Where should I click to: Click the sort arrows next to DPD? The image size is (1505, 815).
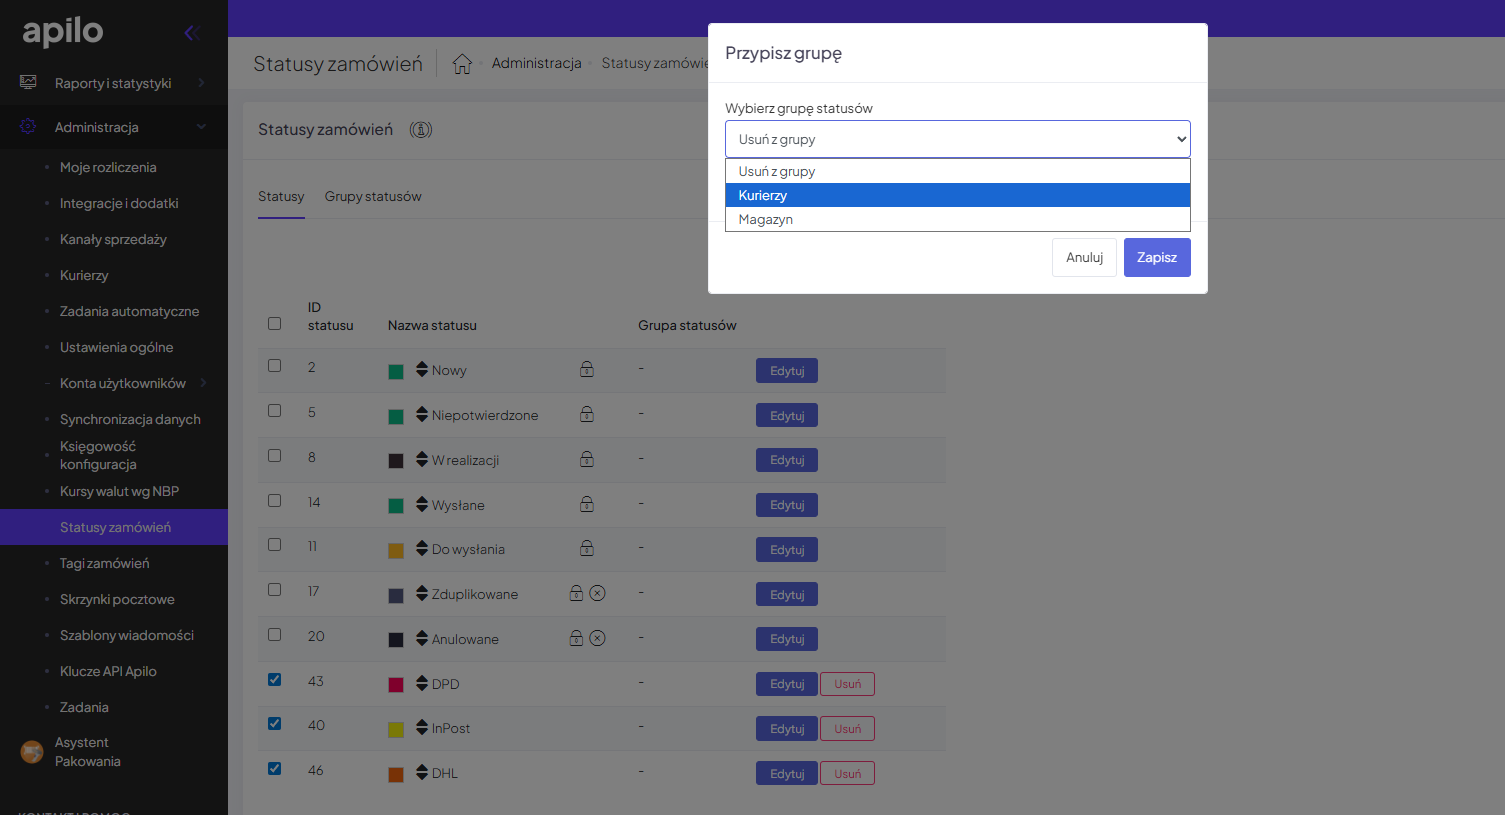(x=422, y=684)
